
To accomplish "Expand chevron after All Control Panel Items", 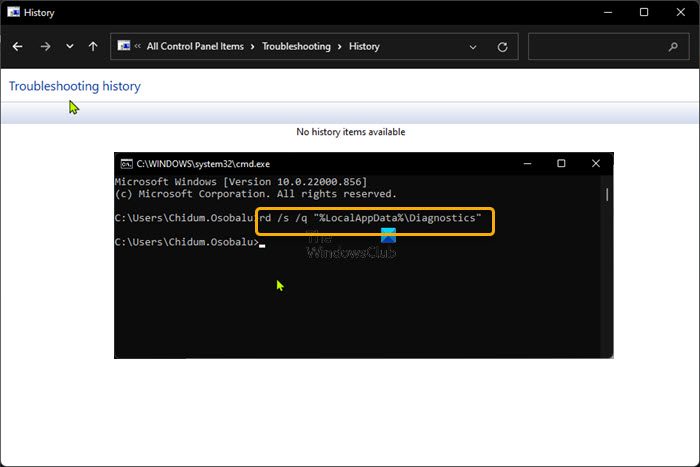I will pyautogui.click(x=253, y=47).
